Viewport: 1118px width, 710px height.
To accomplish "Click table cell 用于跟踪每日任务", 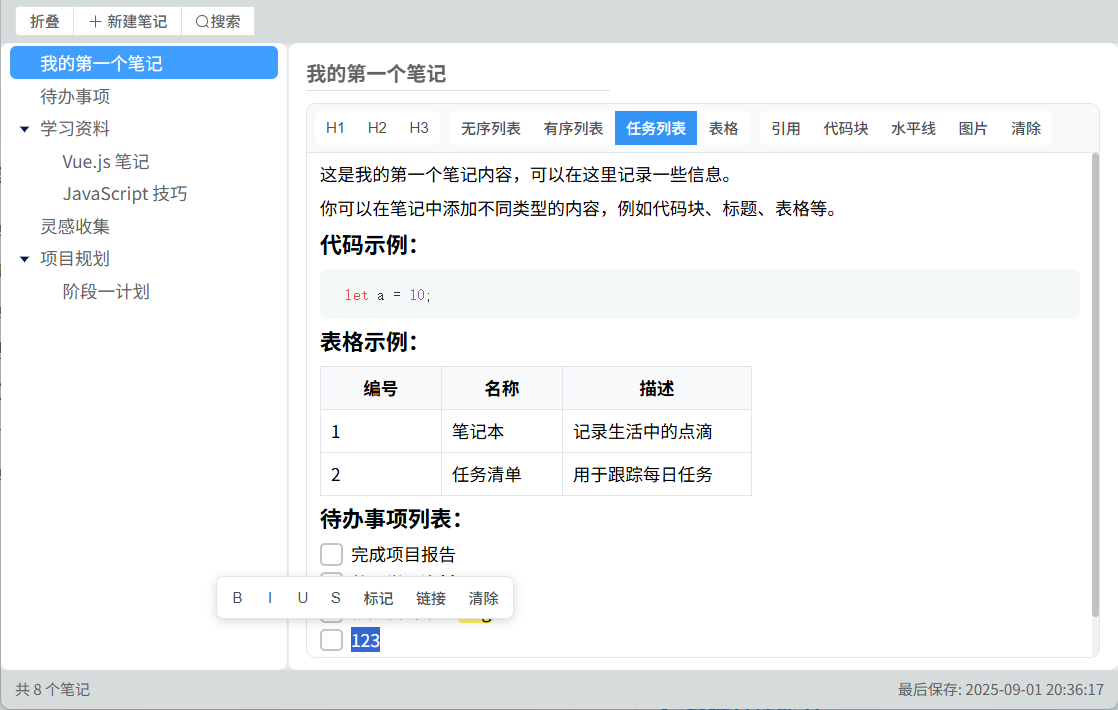I will coord(657,474).
